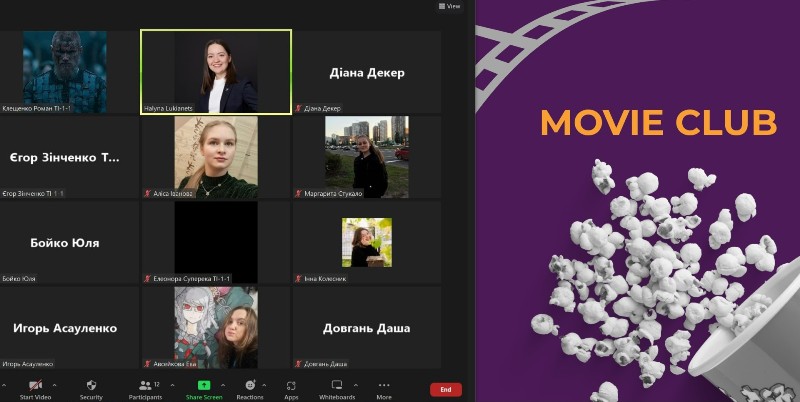Open the More options menu

[x=384, y=389]
